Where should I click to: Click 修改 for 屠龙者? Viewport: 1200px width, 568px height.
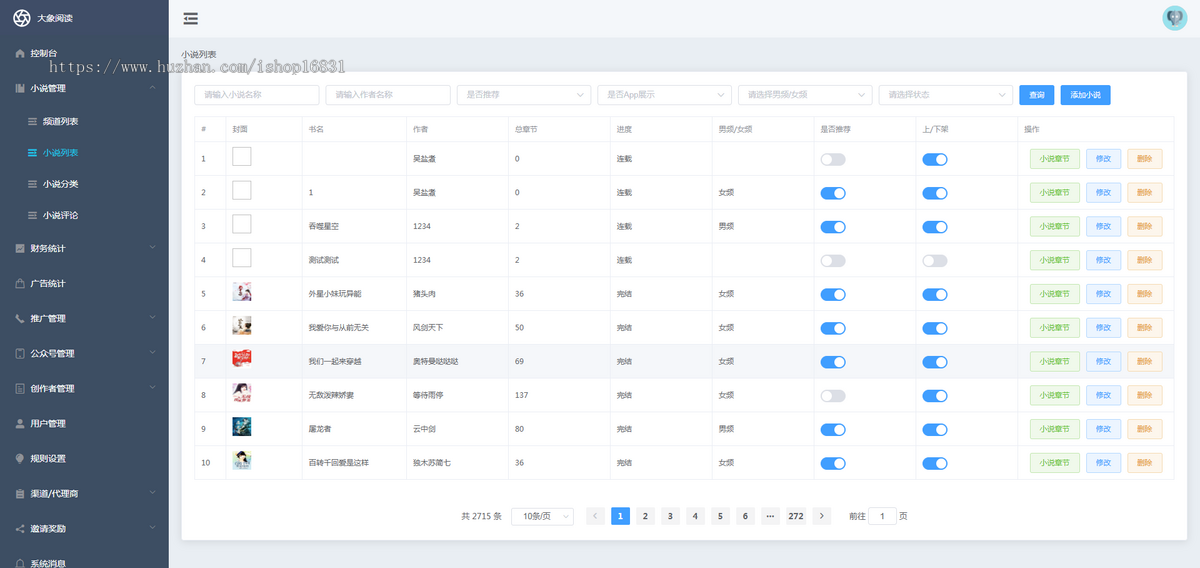[1103, 429]
